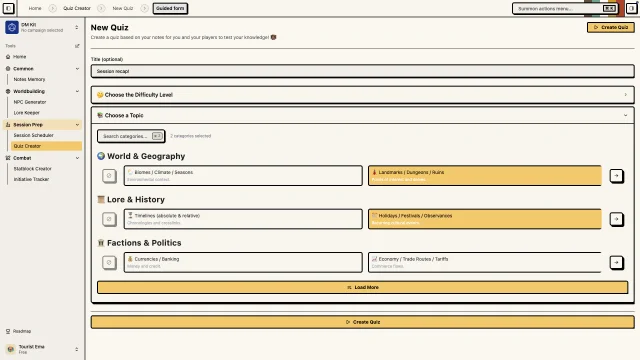Viewport: 640px width, 360px height.
Task: Open the user account menu arrows
Action: pyautogui.click(x=77, y=349)
